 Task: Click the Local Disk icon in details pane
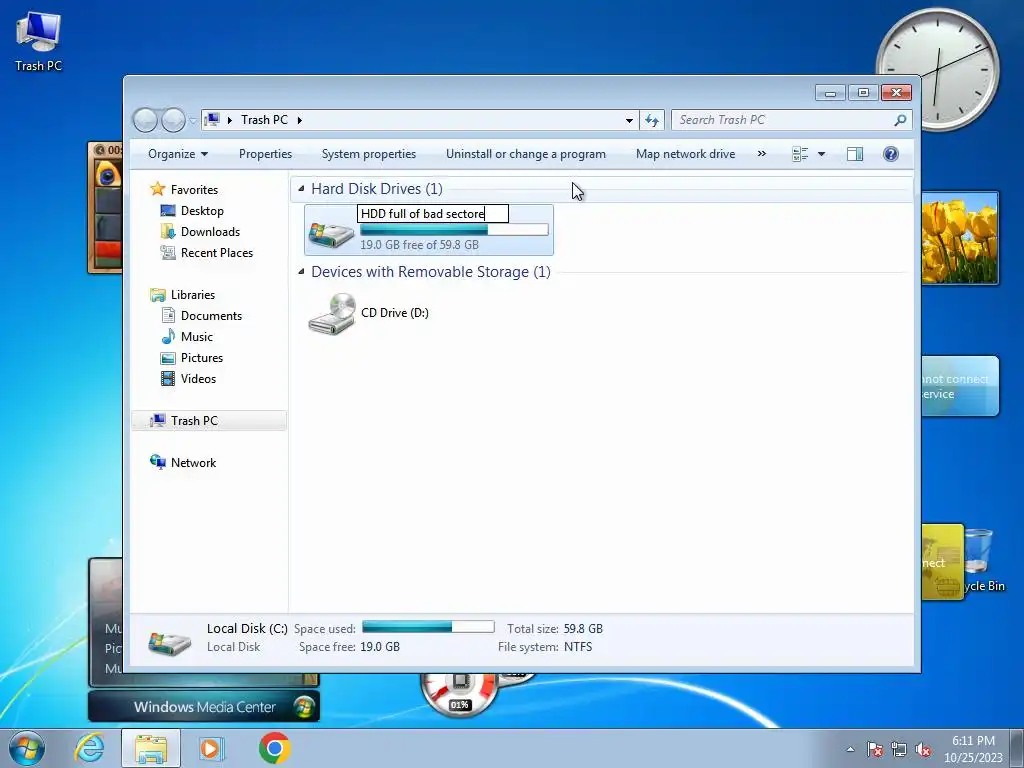tap(169, 641)
